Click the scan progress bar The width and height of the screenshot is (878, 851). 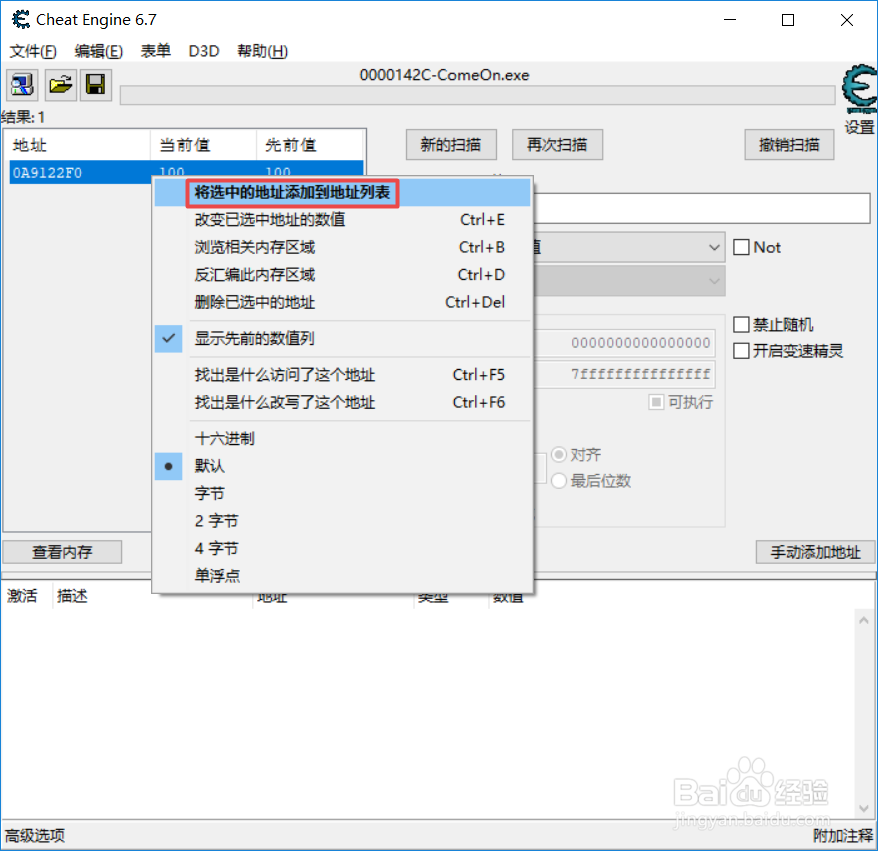click(478, 95)
